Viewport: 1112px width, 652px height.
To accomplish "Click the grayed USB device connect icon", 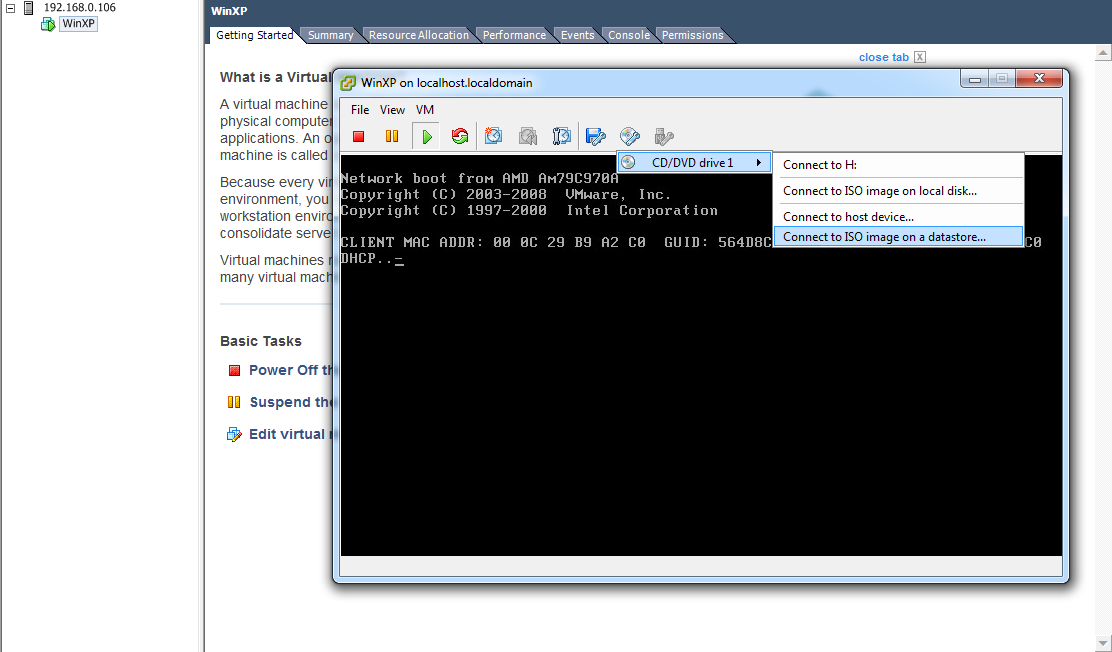I will [x=664, y=136].
